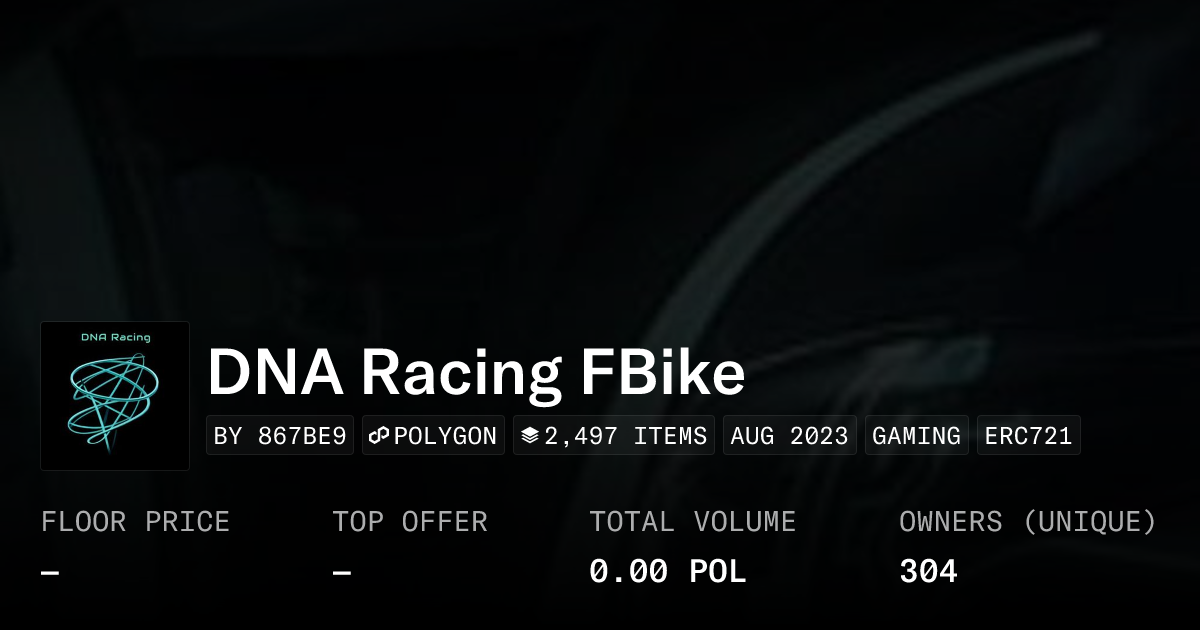
Task: Click the TOTAL VOLUME label
Action: pos(692,522)
